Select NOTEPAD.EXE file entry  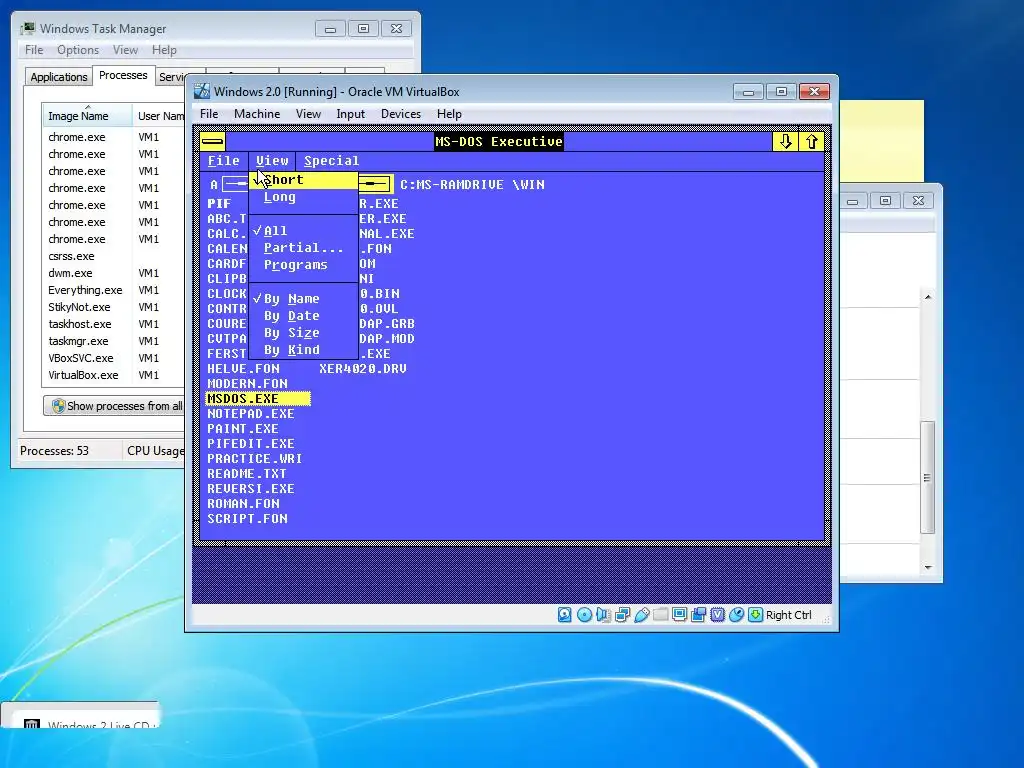tap(251, 413)
